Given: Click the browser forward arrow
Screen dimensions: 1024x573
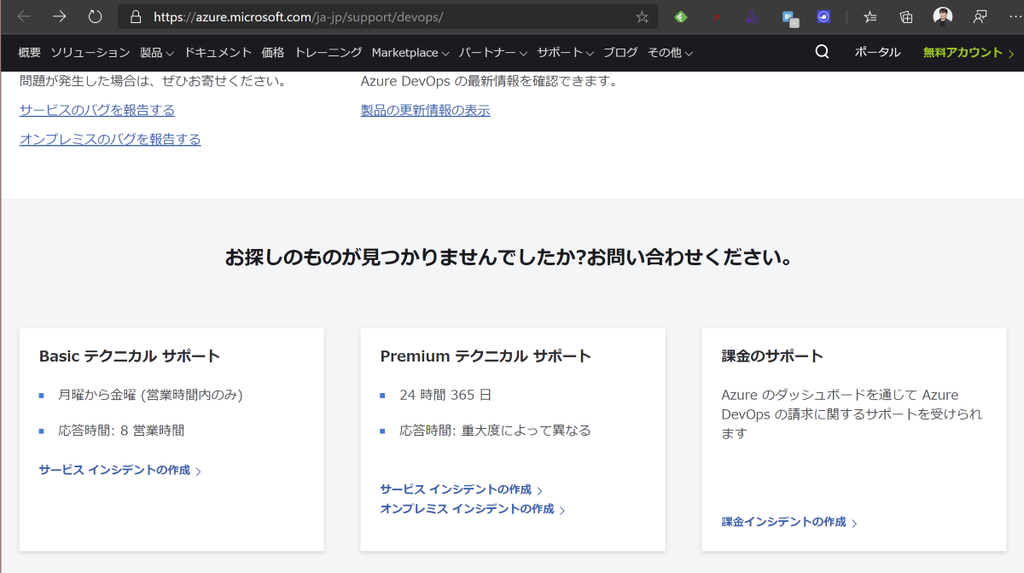Looking at the screenshot, I should coord(59,16).
